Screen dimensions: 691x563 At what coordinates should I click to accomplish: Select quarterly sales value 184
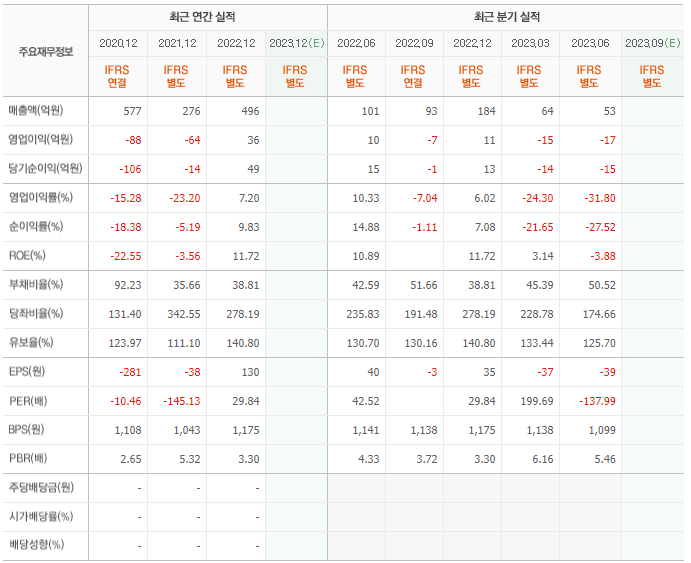(487, 111)
